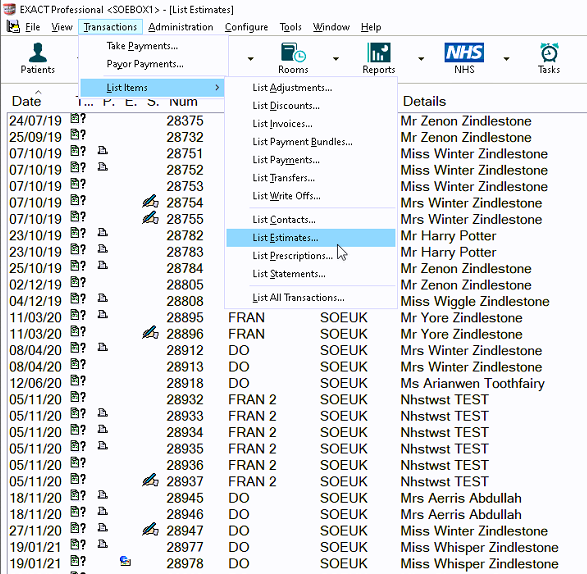Click estimate type icon for row 28932
Viewport: 587px width, 574px height.
(78, 398)
